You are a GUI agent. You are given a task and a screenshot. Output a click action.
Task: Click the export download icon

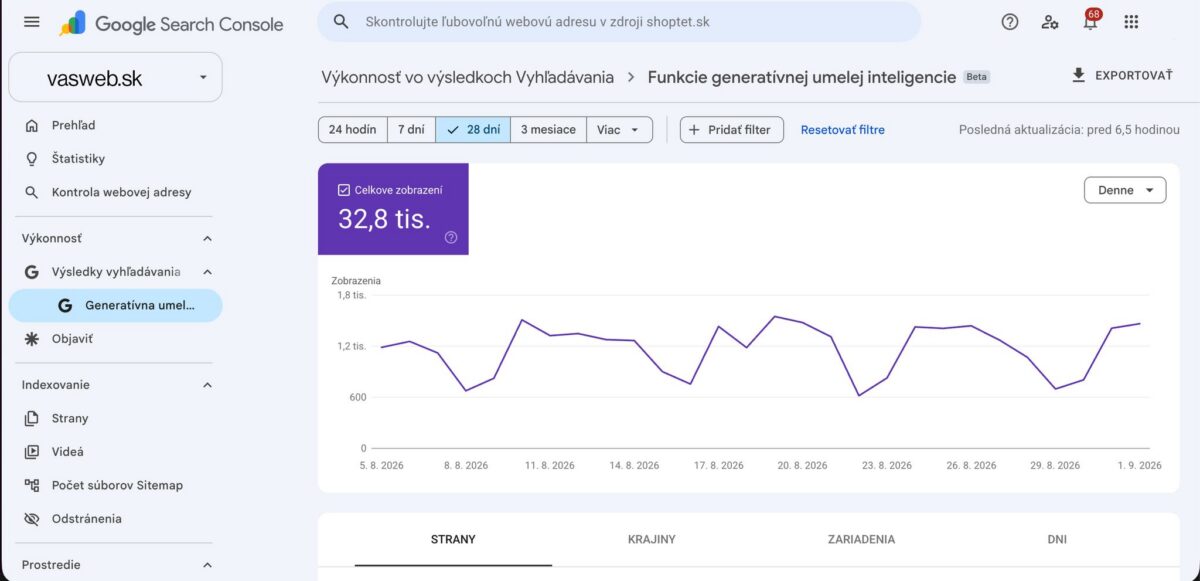point(1078,75)
